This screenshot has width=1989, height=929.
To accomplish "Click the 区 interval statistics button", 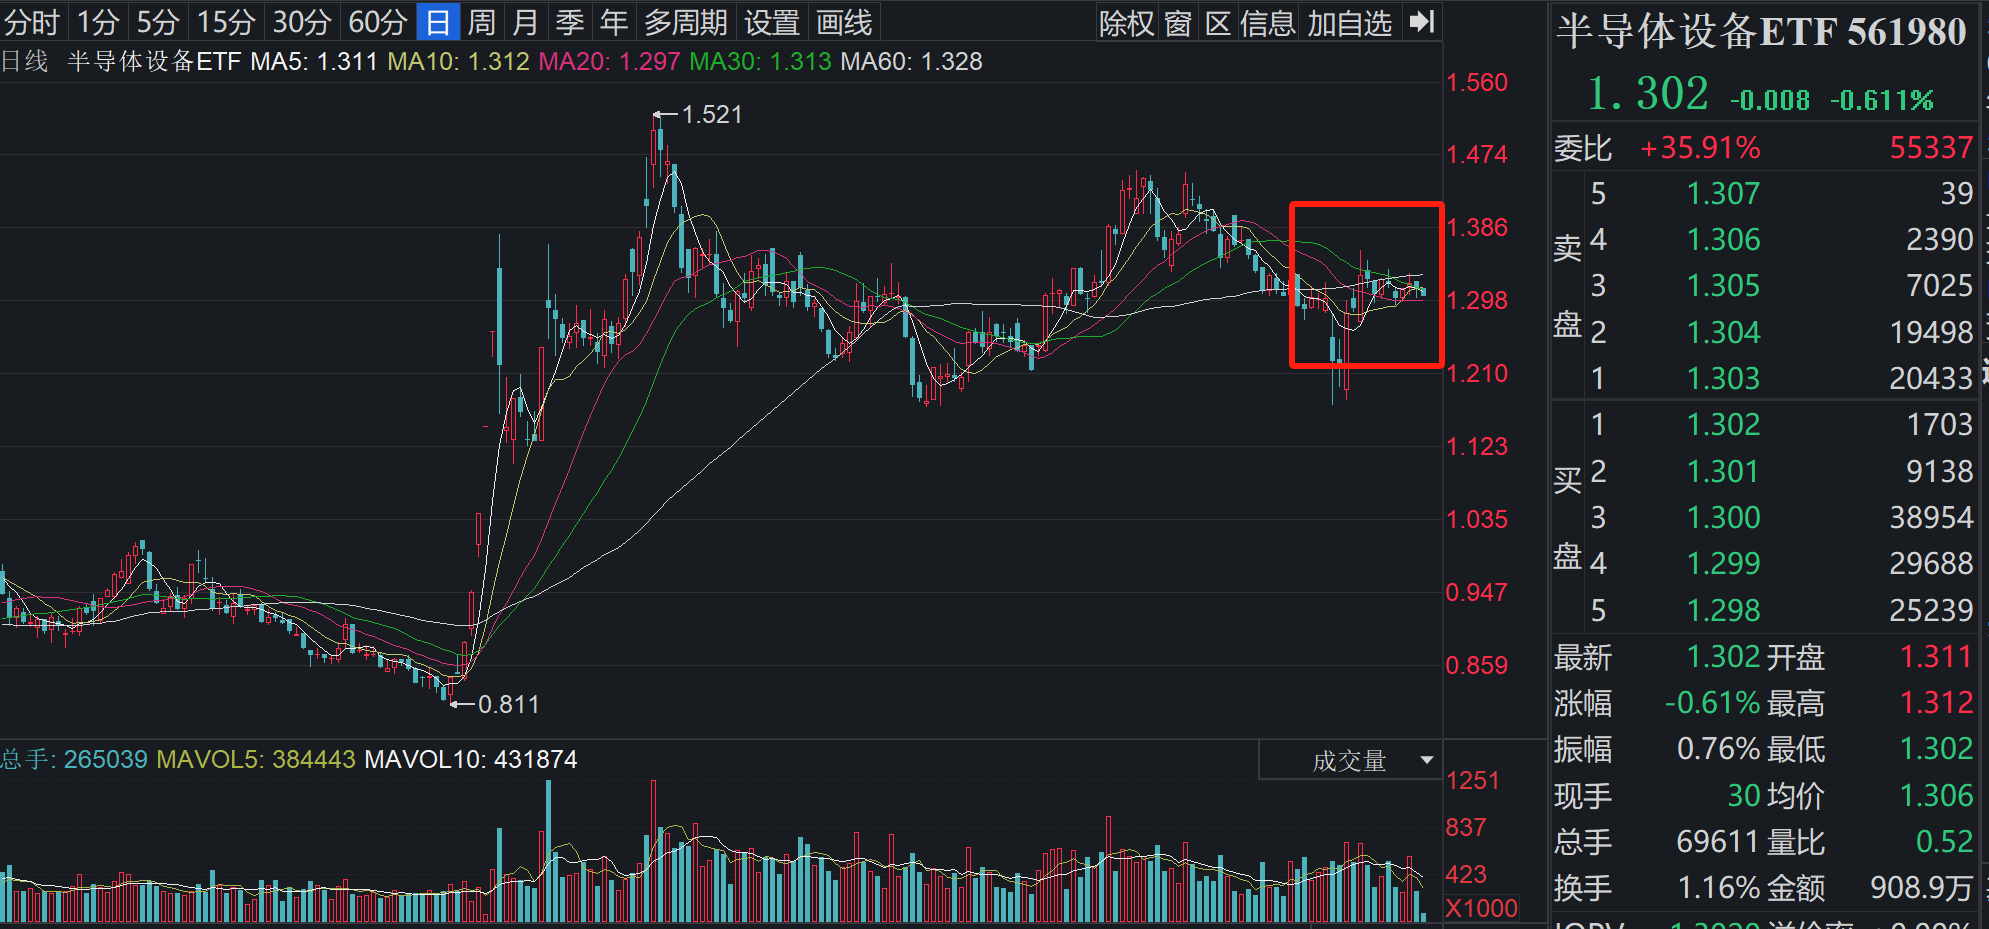I will pos(1217,22).
